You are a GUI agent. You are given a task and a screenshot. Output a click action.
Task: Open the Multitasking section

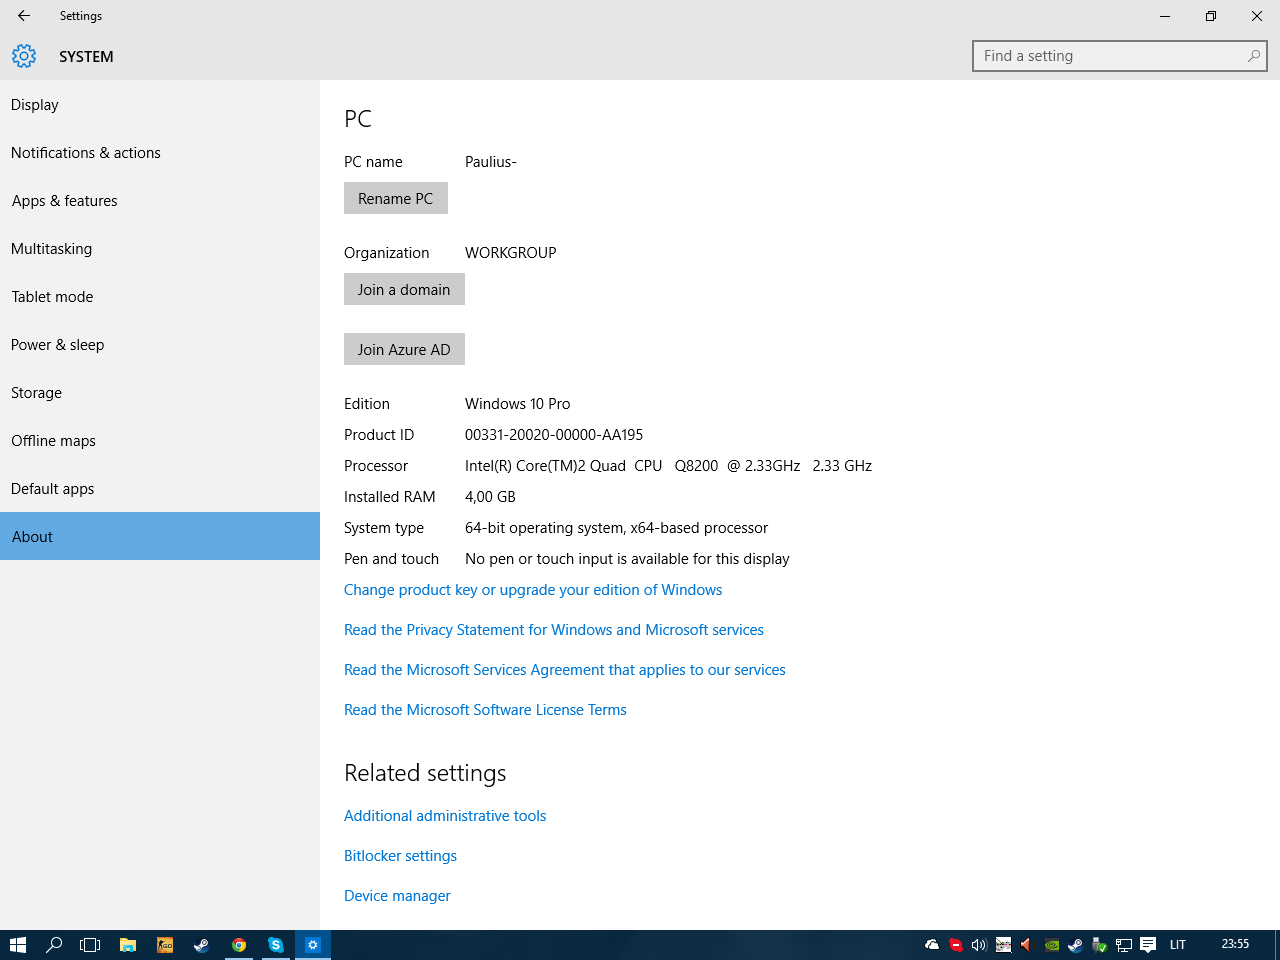pyautogui.click(x=160, y=248)
